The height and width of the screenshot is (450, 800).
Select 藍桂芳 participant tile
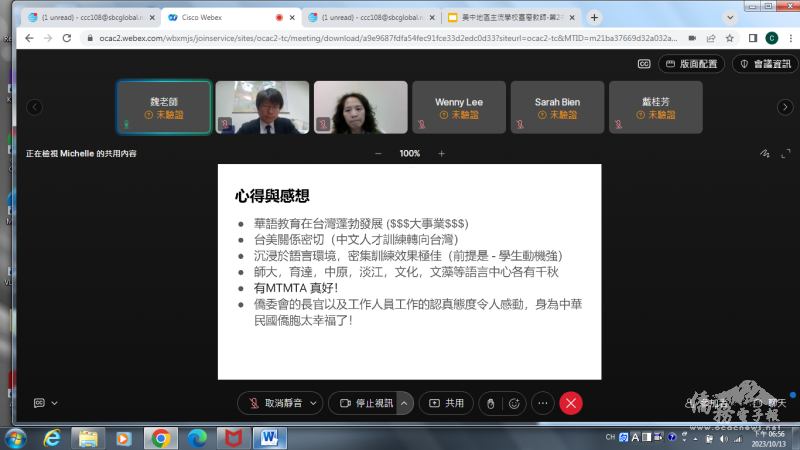coord(656,107)
